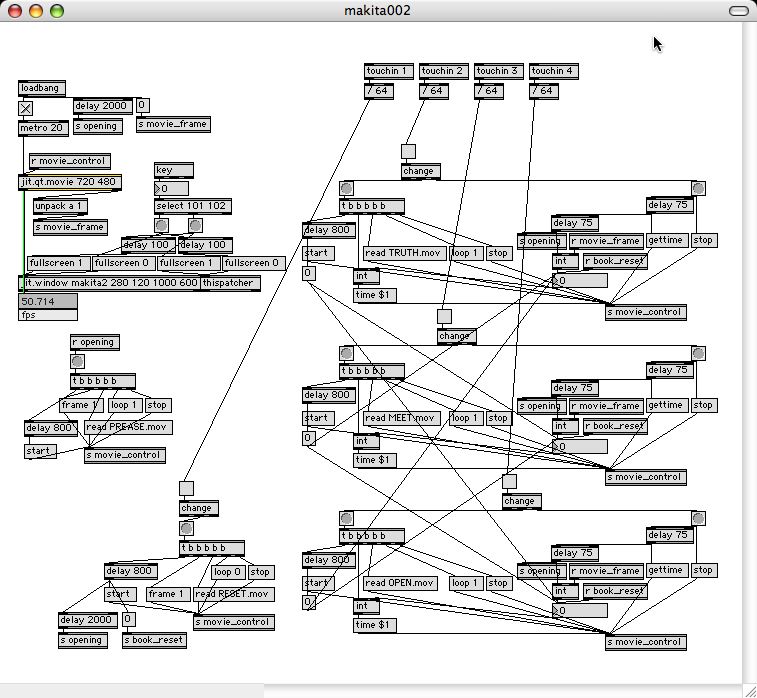Click the number box below key object
The height and width of the screenshot is (698, 757).
(x=171, y=189)
